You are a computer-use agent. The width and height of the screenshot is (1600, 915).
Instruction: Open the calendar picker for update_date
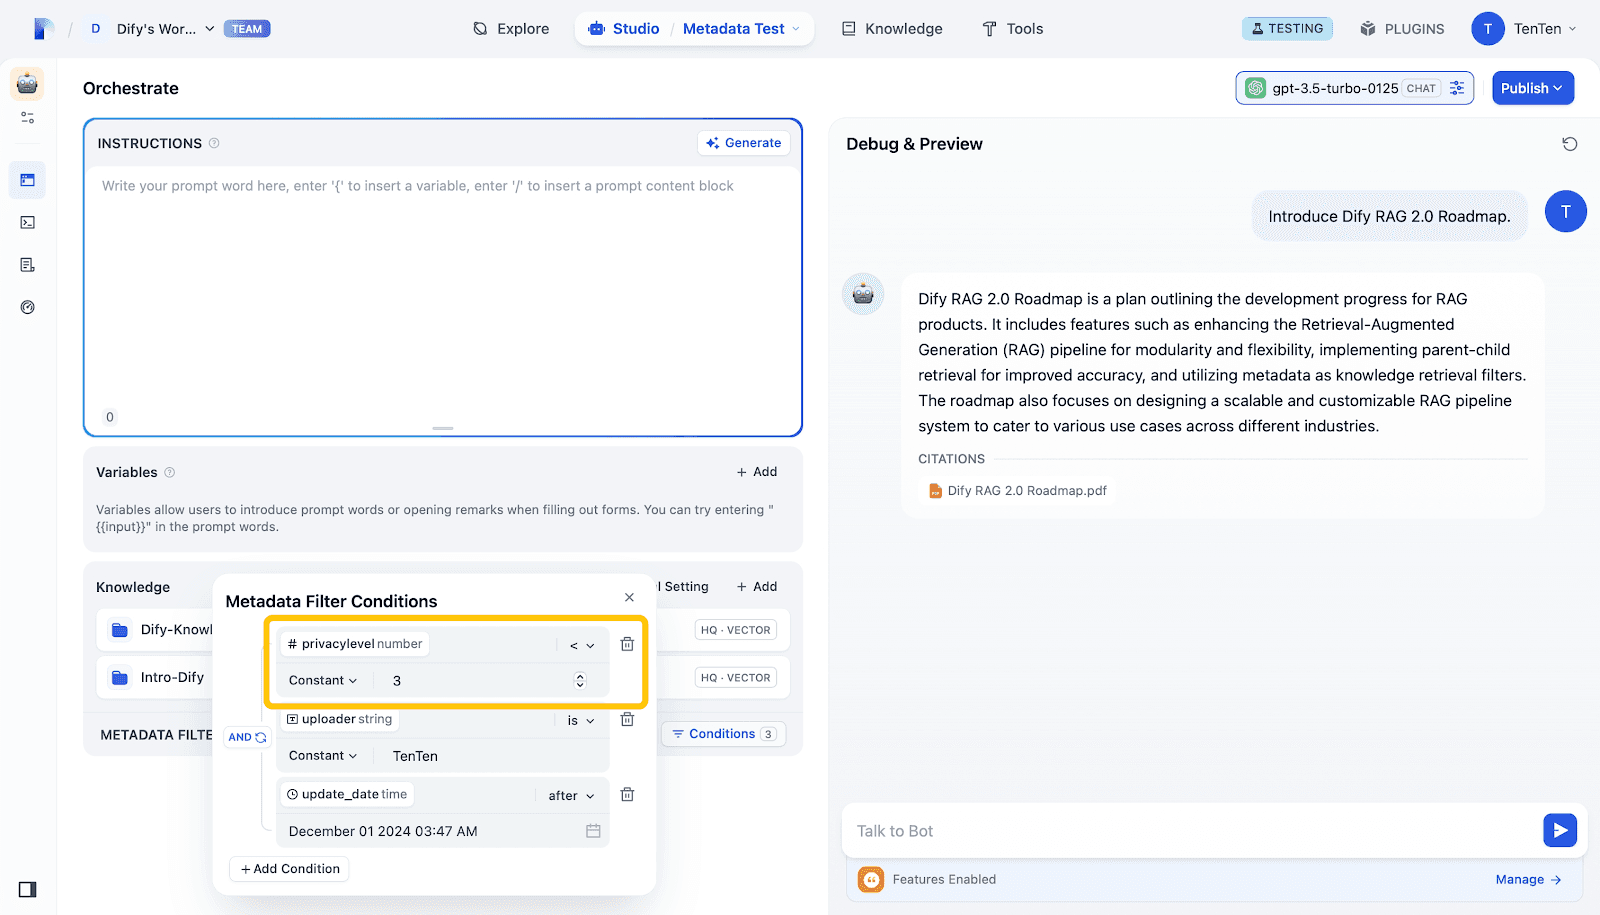tap(593, 831)
